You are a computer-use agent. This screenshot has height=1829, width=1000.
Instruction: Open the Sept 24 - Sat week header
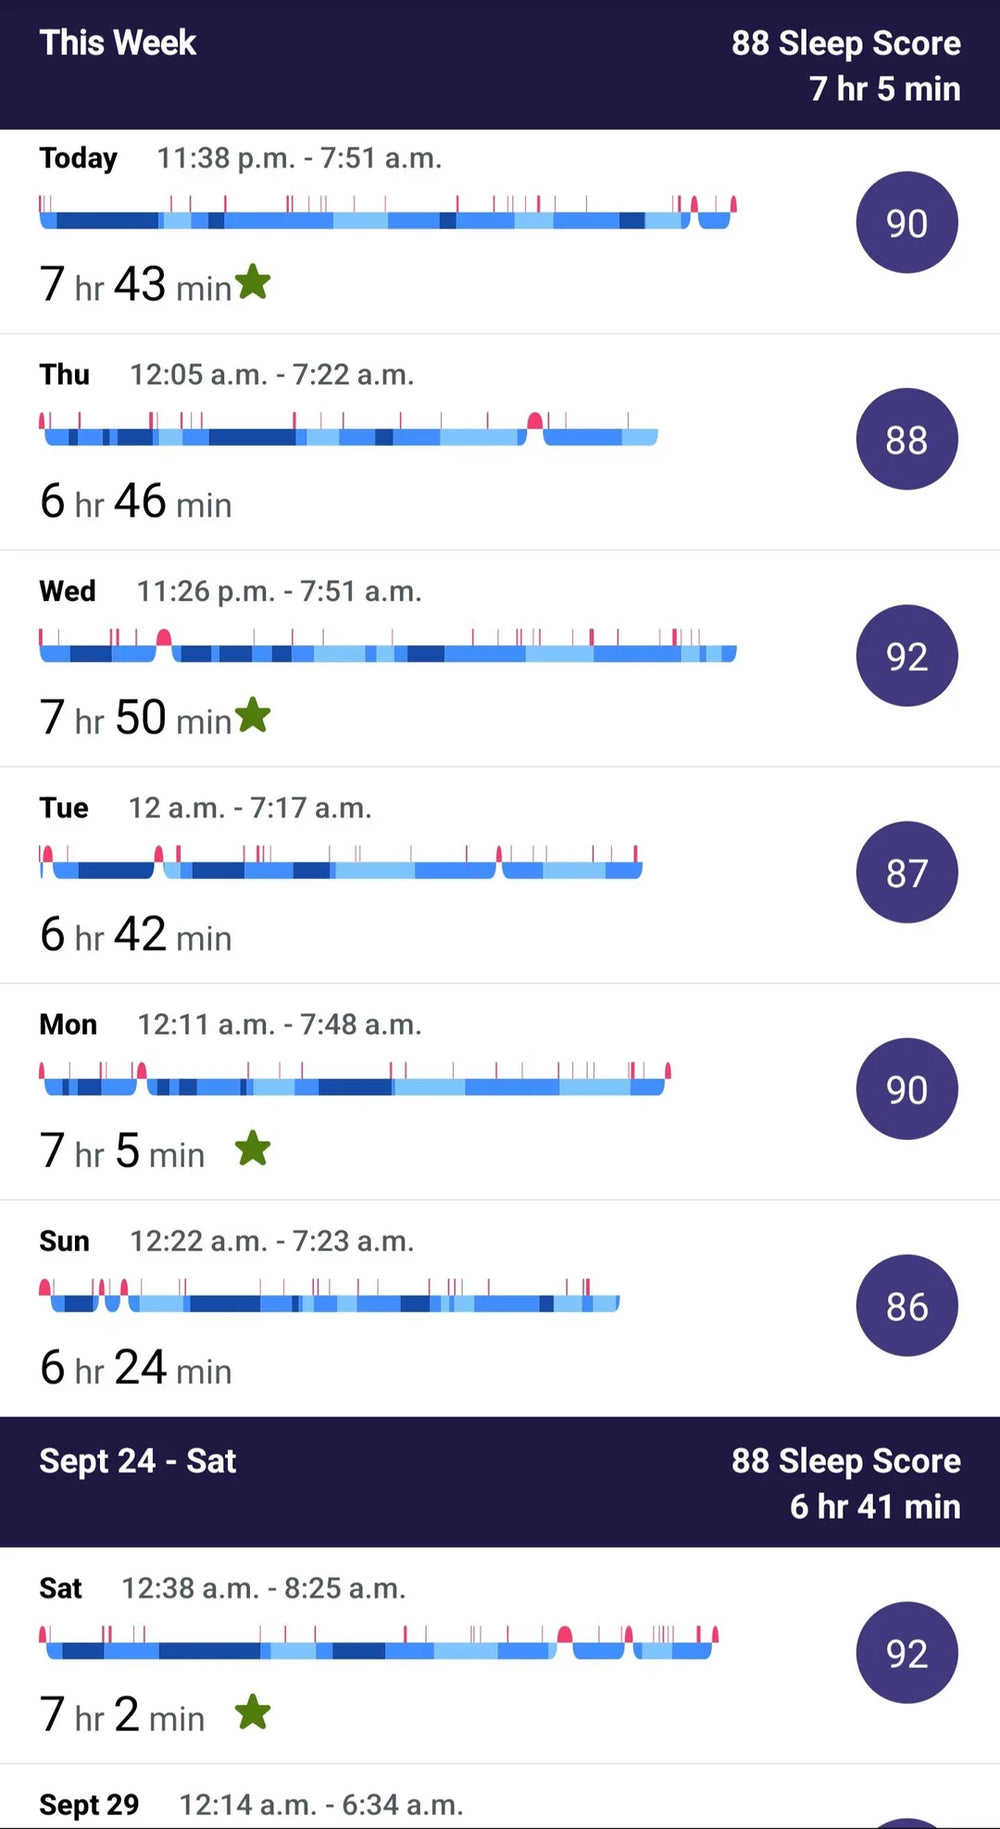(500, 1482)
